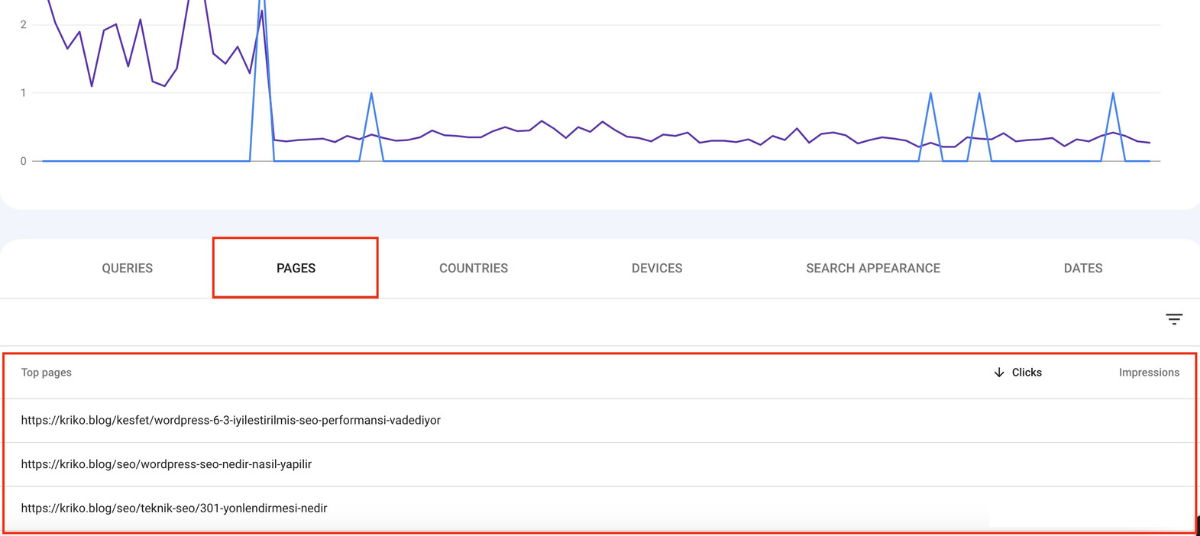Viewport: 1200px width, 536px height.
Task: Open the wordpress-6-3 SEO performansi page row
Action: click(231, 420)
